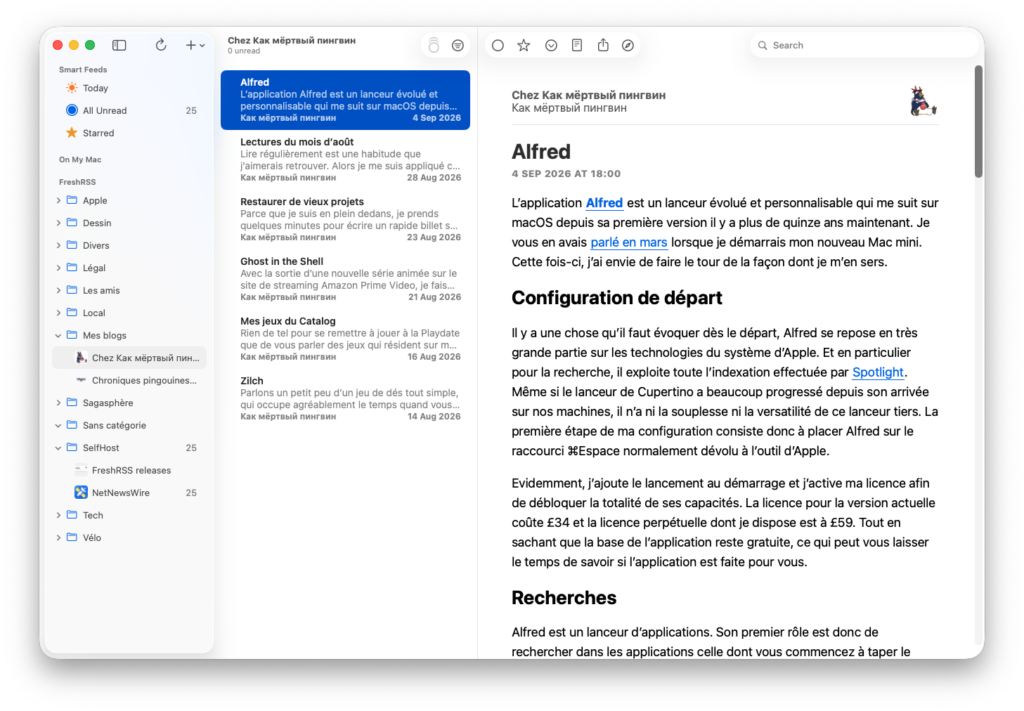Collapse the Sans catégorie folder

[58, 425]
